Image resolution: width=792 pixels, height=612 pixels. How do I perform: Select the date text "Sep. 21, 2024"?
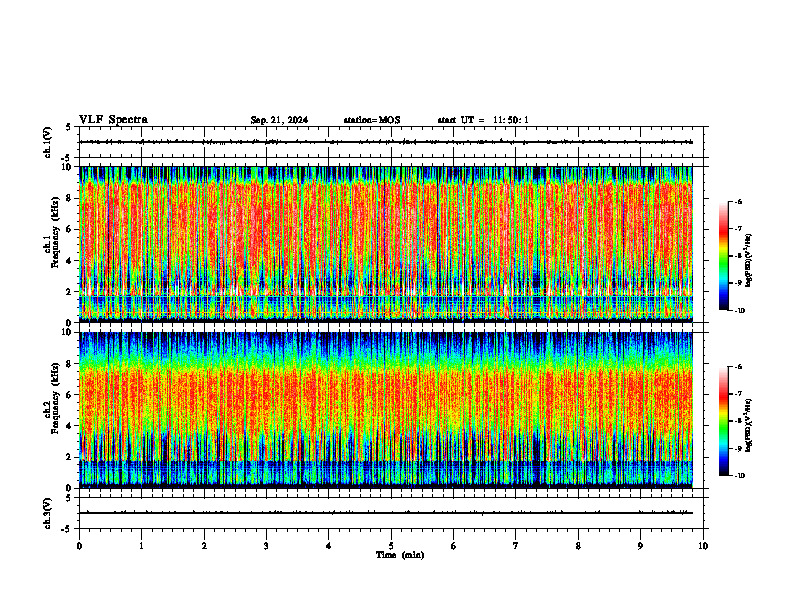coord(279,120)
